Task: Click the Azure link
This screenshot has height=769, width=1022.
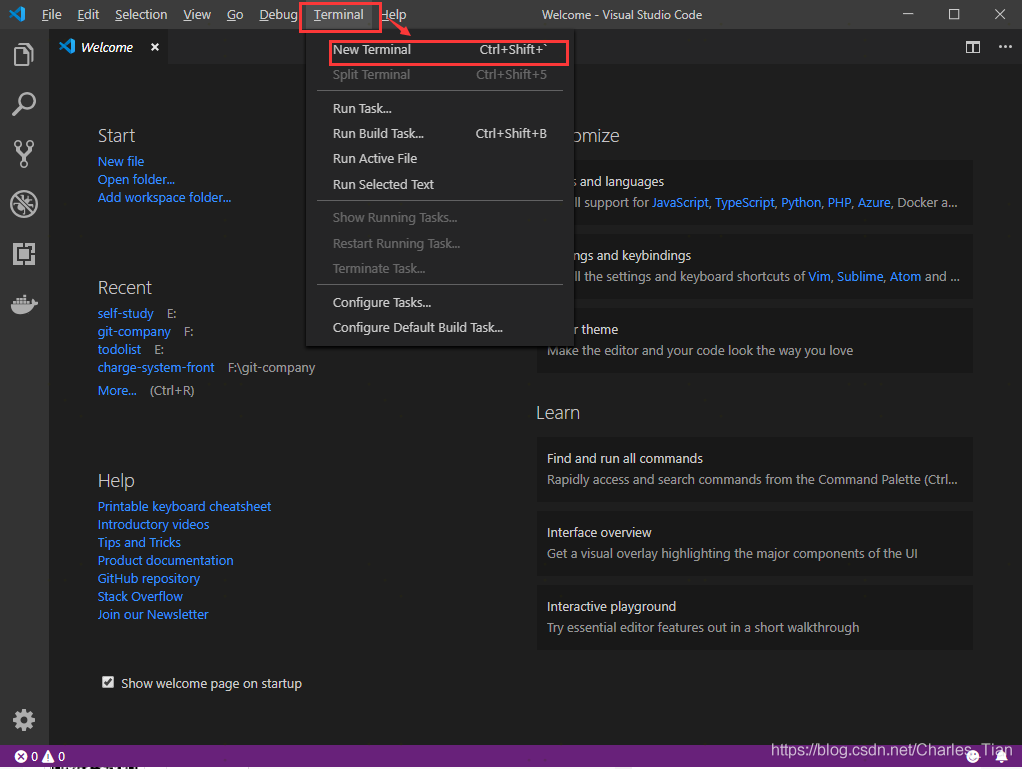Action: pos(874,203)
